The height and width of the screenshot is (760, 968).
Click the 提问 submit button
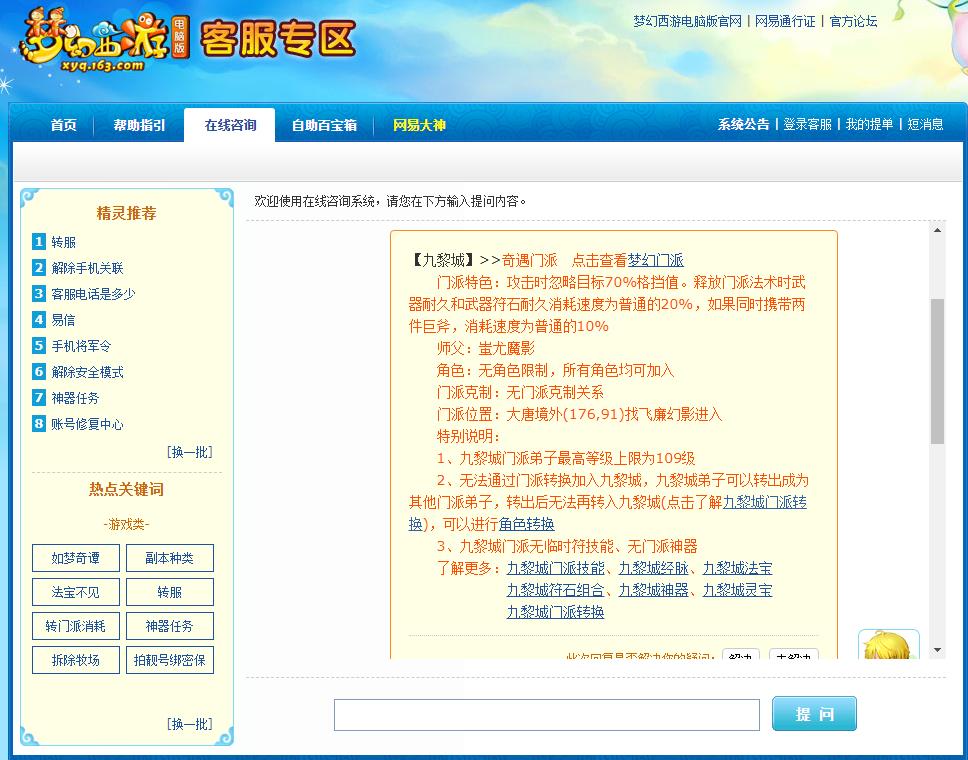pos(814,713)
